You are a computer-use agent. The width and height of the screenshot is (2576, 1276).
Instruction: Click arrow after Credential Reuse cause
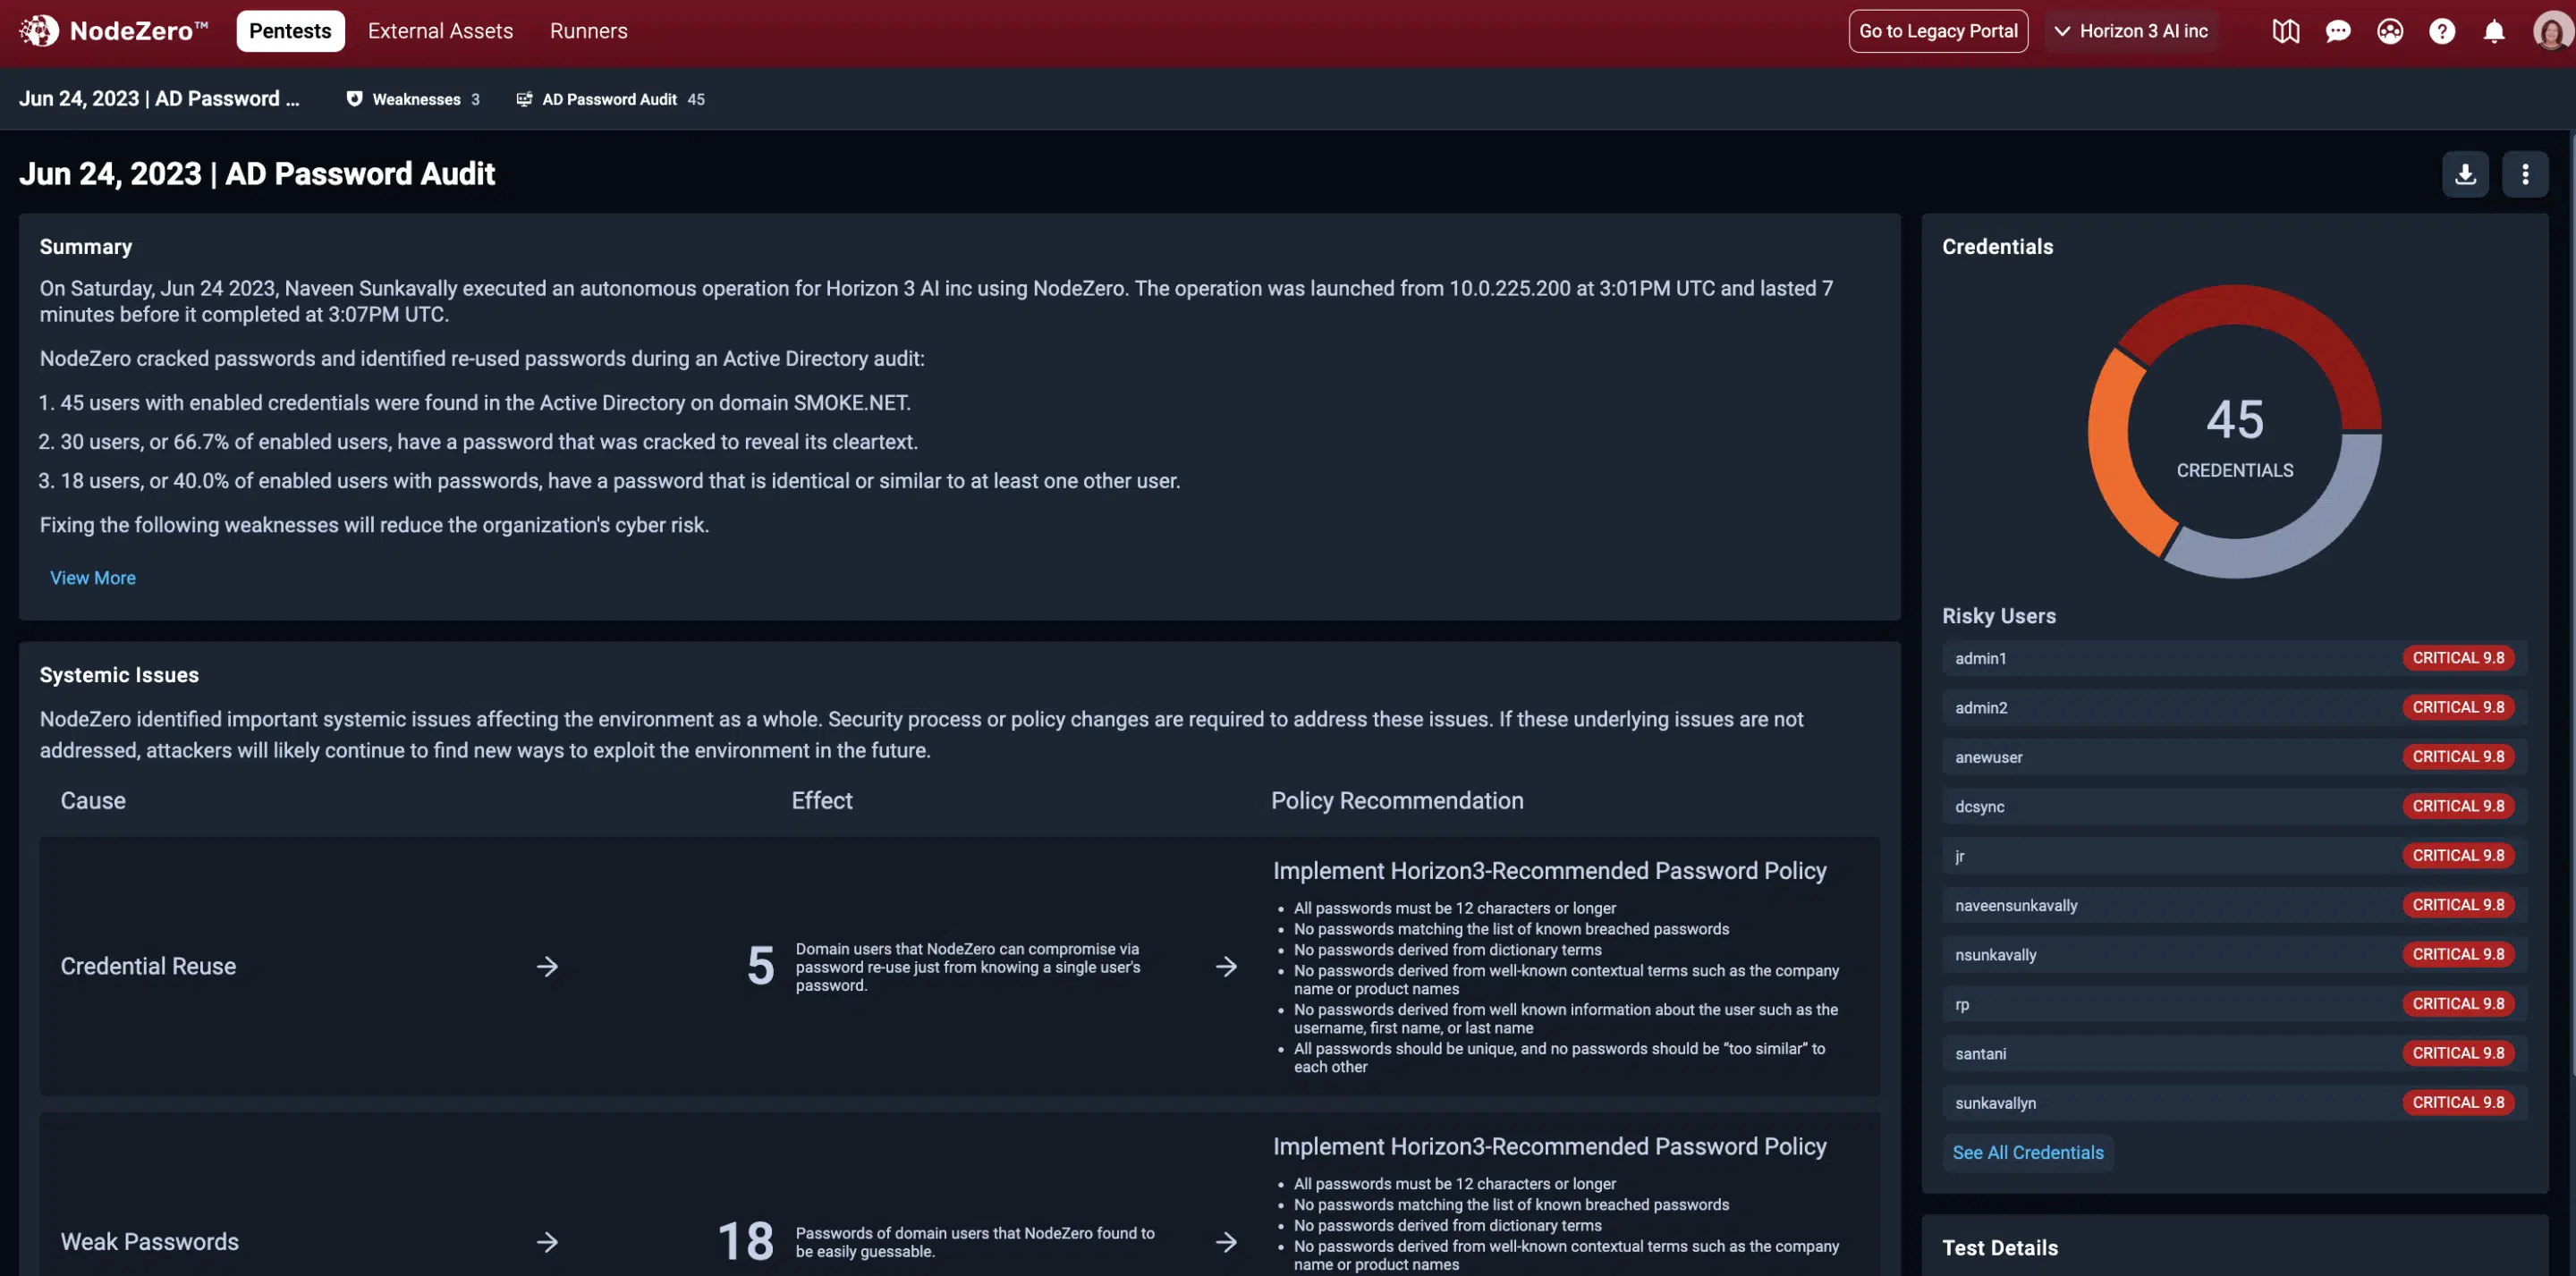pos(547,966)
